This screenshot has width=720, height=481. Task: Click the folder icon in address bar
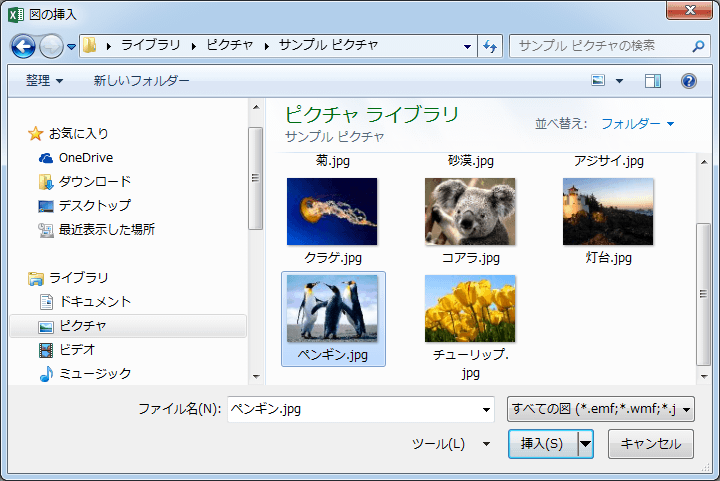click(90, 45)
